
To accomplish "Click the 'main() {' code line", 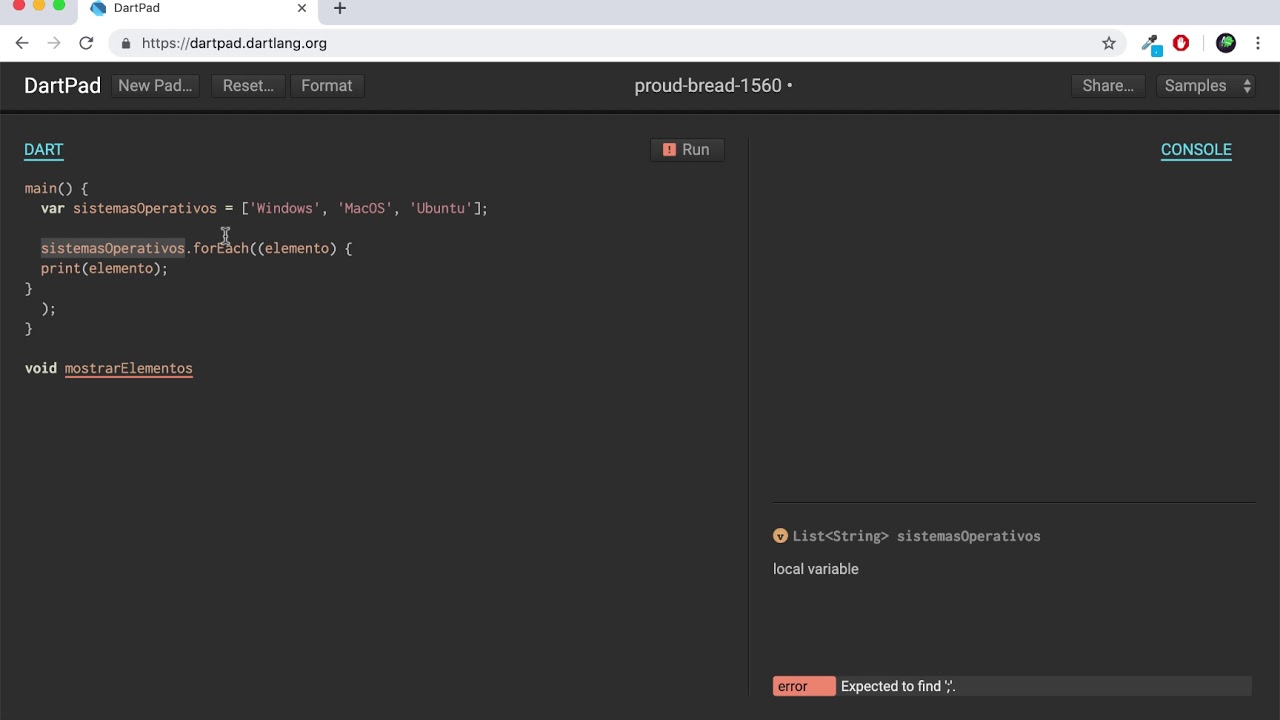I will [57, 188].
